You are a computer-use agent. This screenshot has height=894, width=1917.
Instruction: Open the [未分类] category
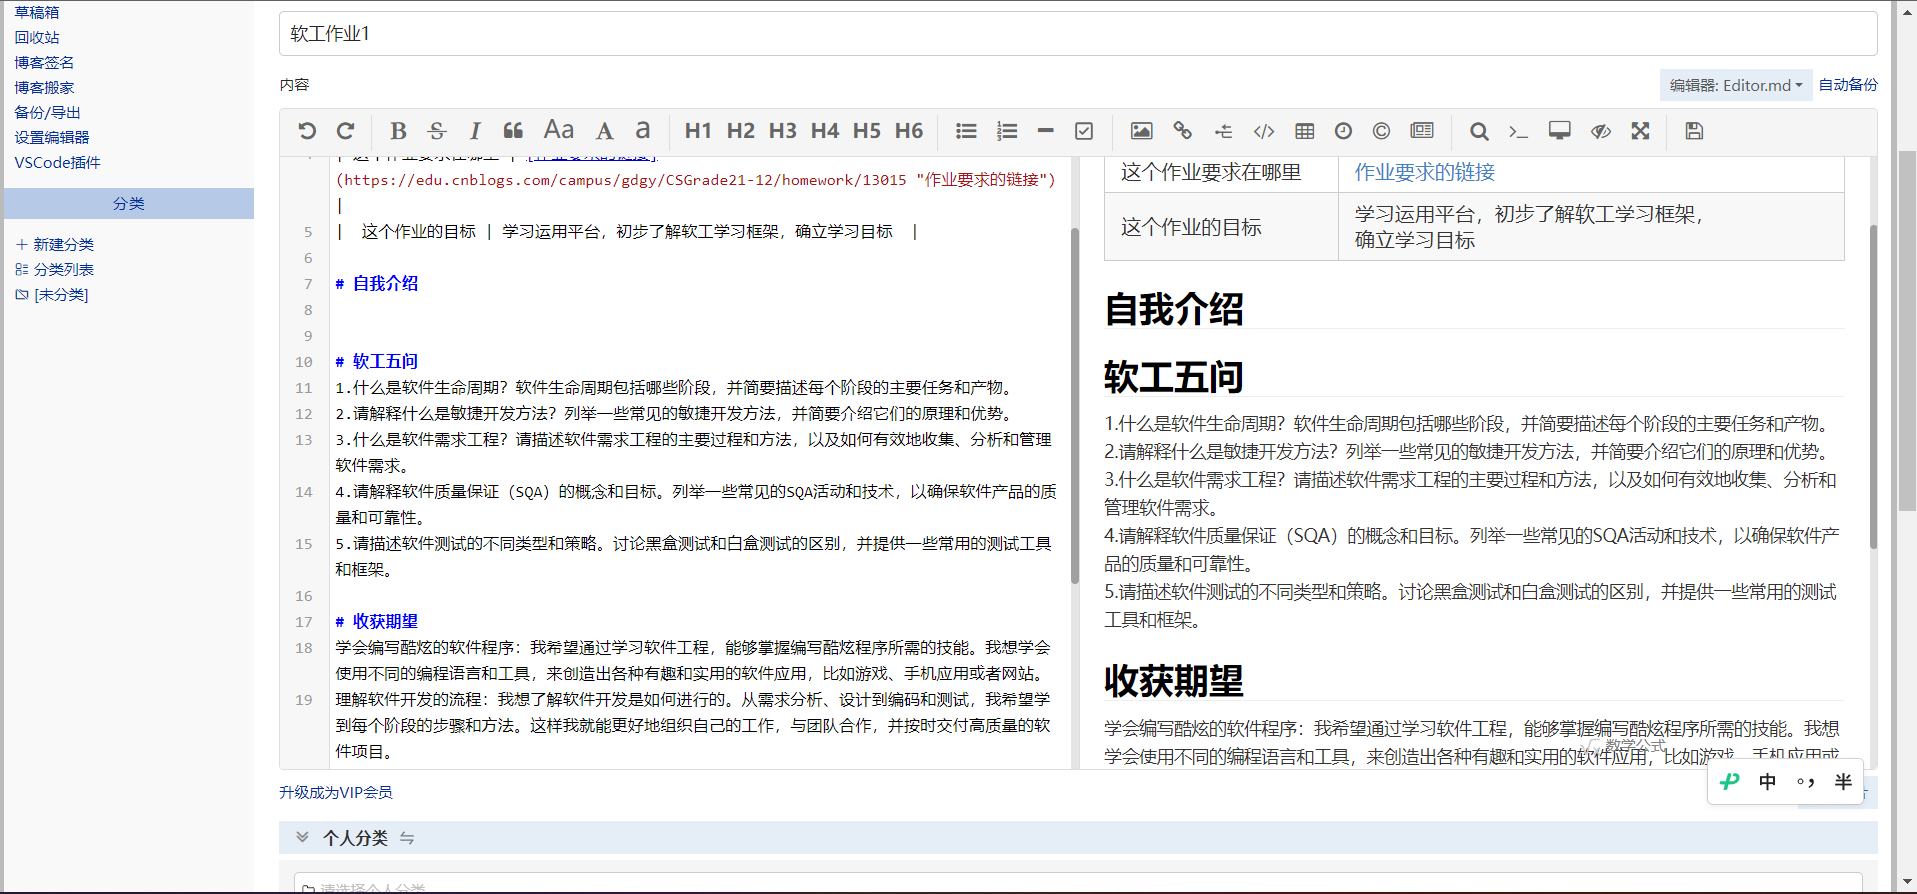pyautogui.click(x=52, y=294)
